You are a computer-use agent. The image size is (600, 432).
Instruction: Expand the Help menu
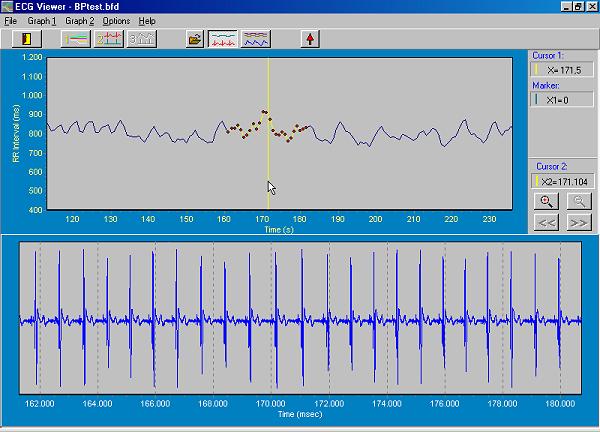tap(147, 20)
